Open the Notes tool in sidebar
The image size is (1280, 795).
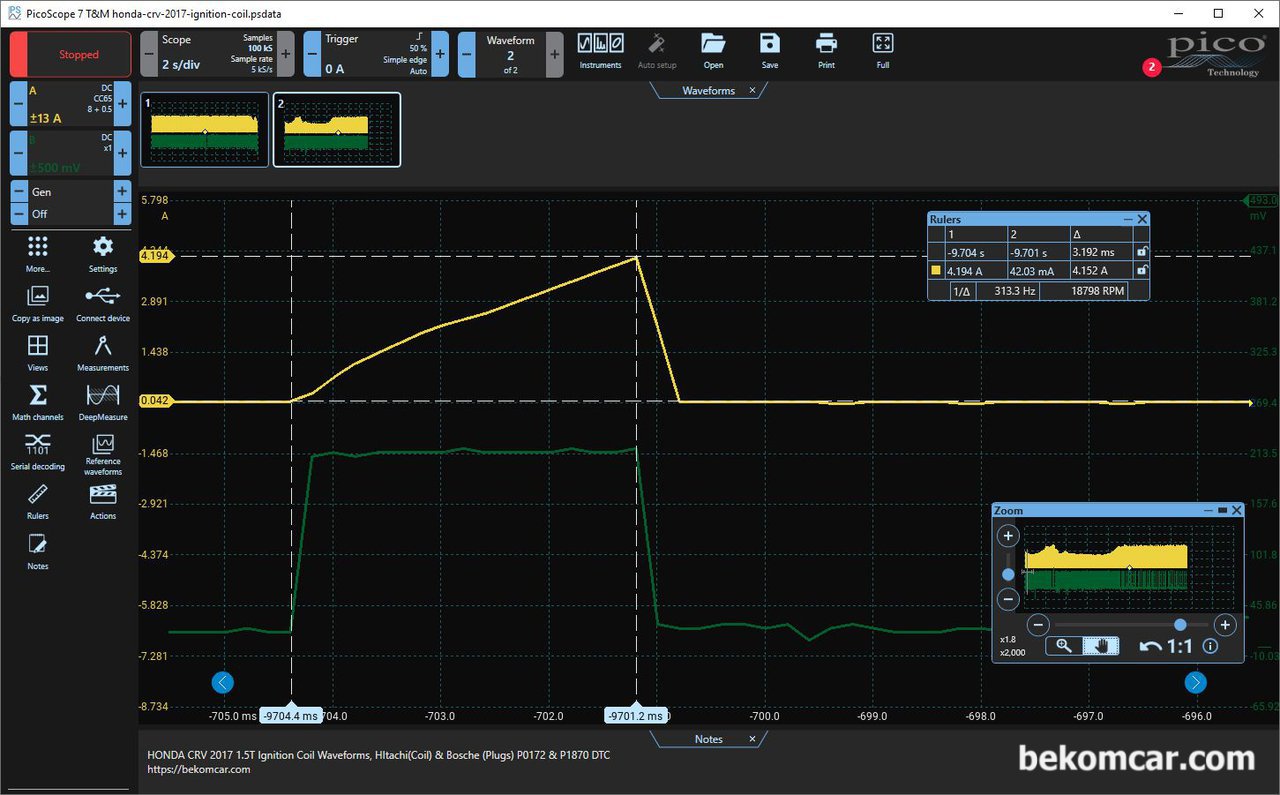[38, 552]
